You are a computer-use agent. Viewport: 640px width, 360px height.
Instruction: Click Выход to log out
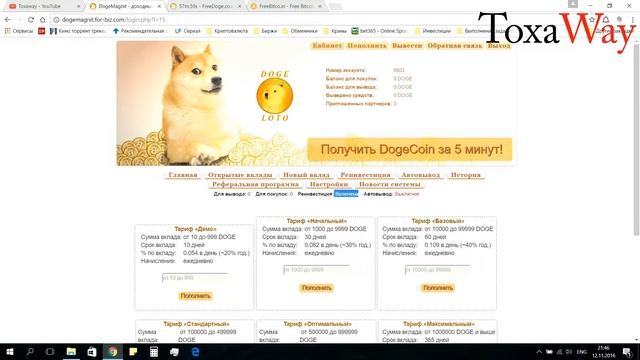499,46
